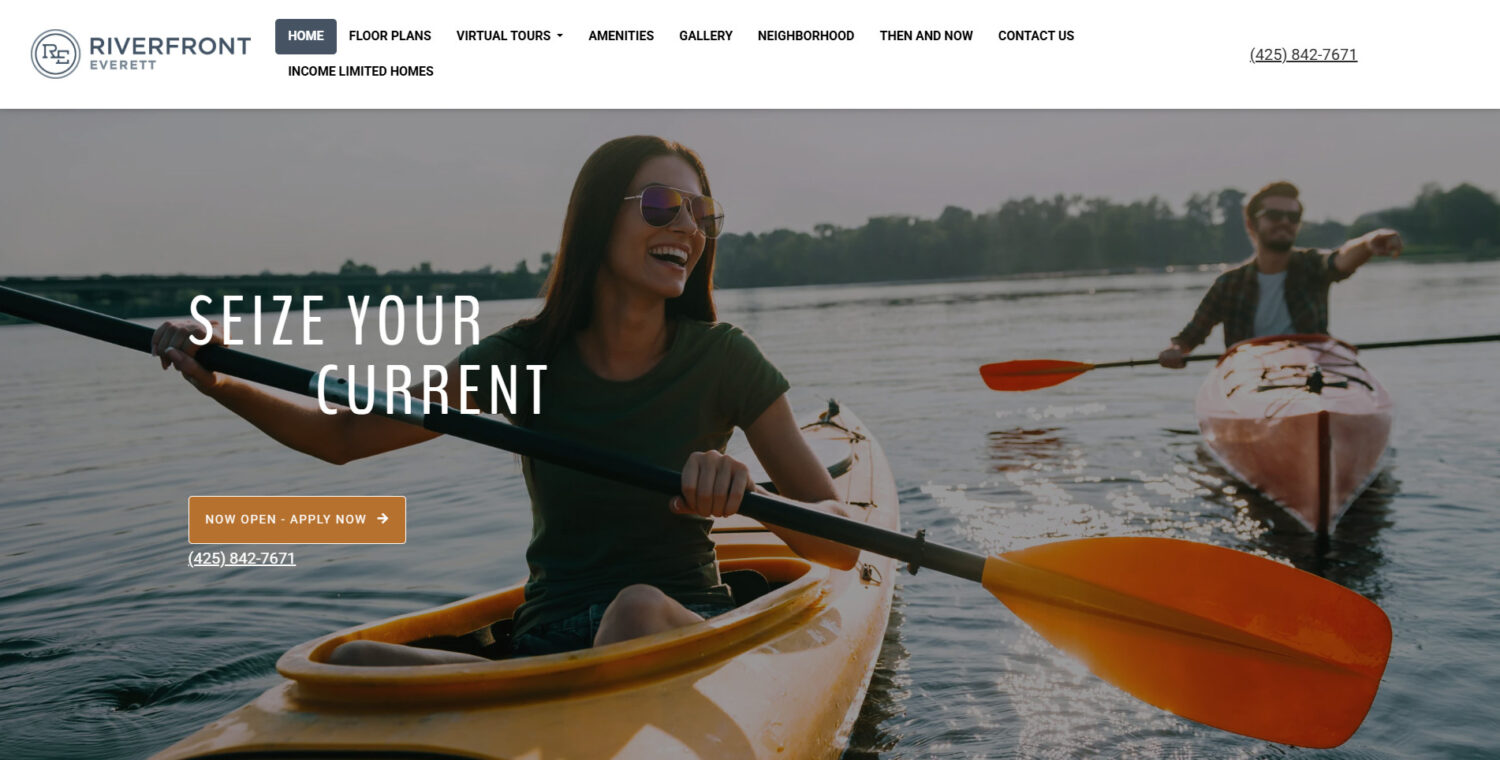
Task: Click the circular RE logo emblem
Action: (55, 54)
